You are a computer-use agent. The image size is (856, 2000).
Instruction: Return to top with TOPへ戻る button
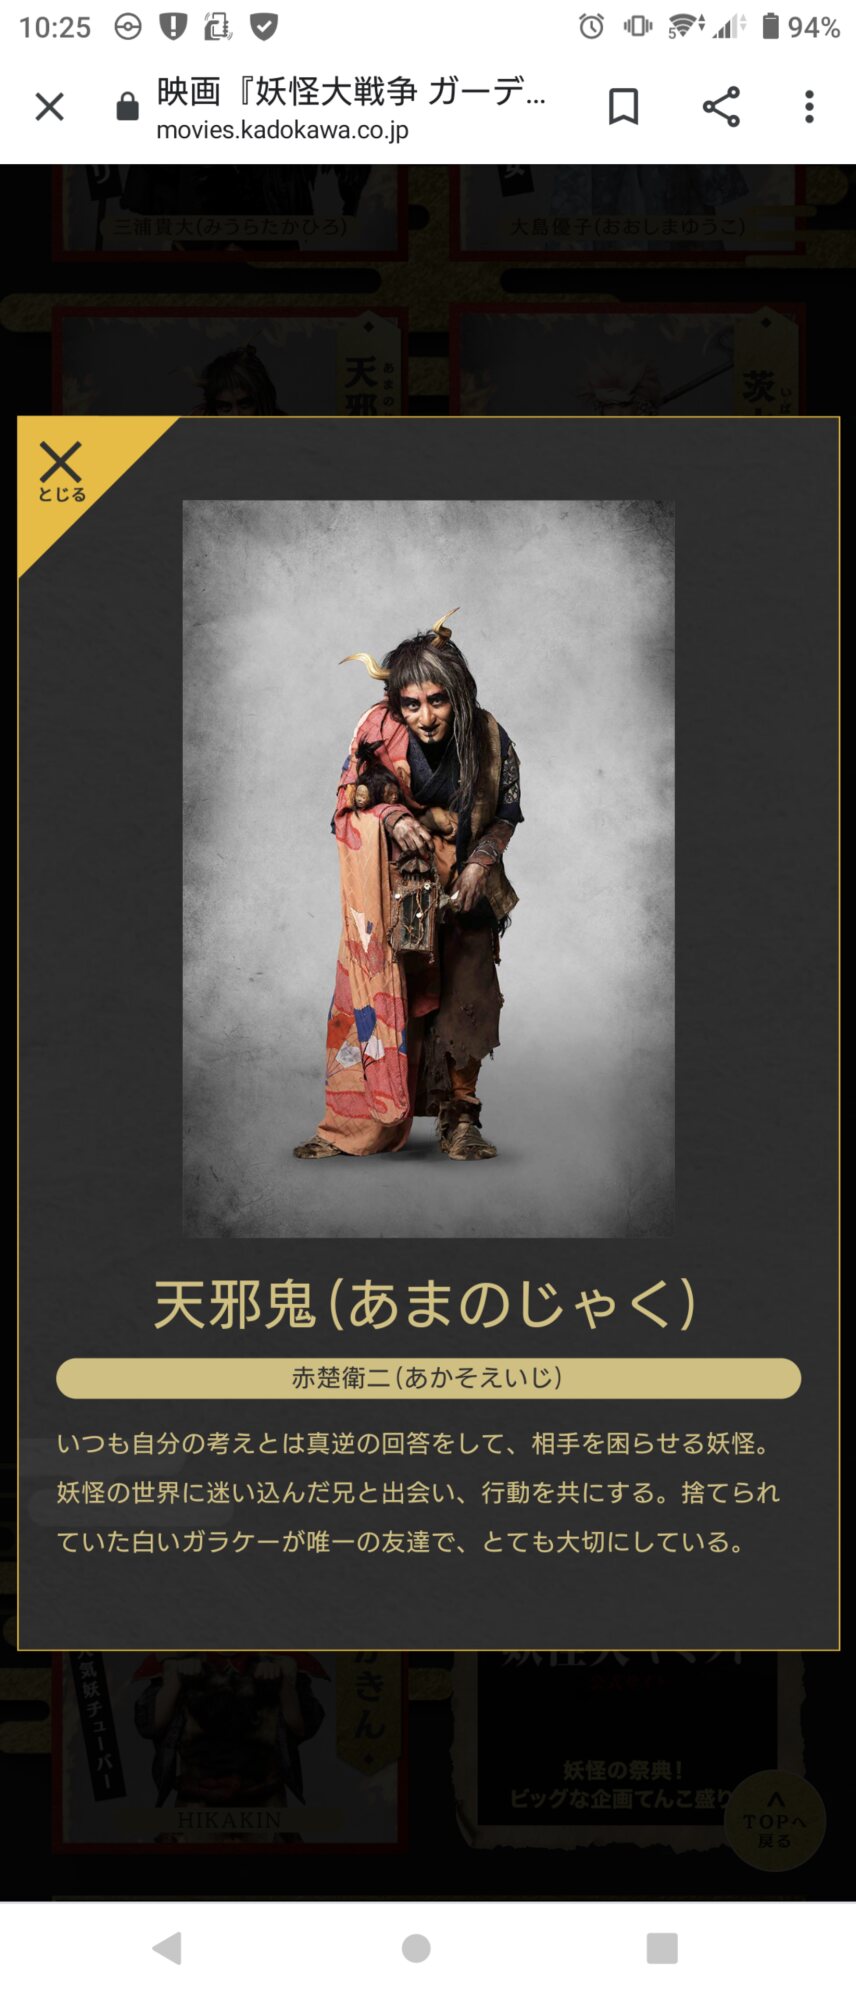pos(775,1821)
